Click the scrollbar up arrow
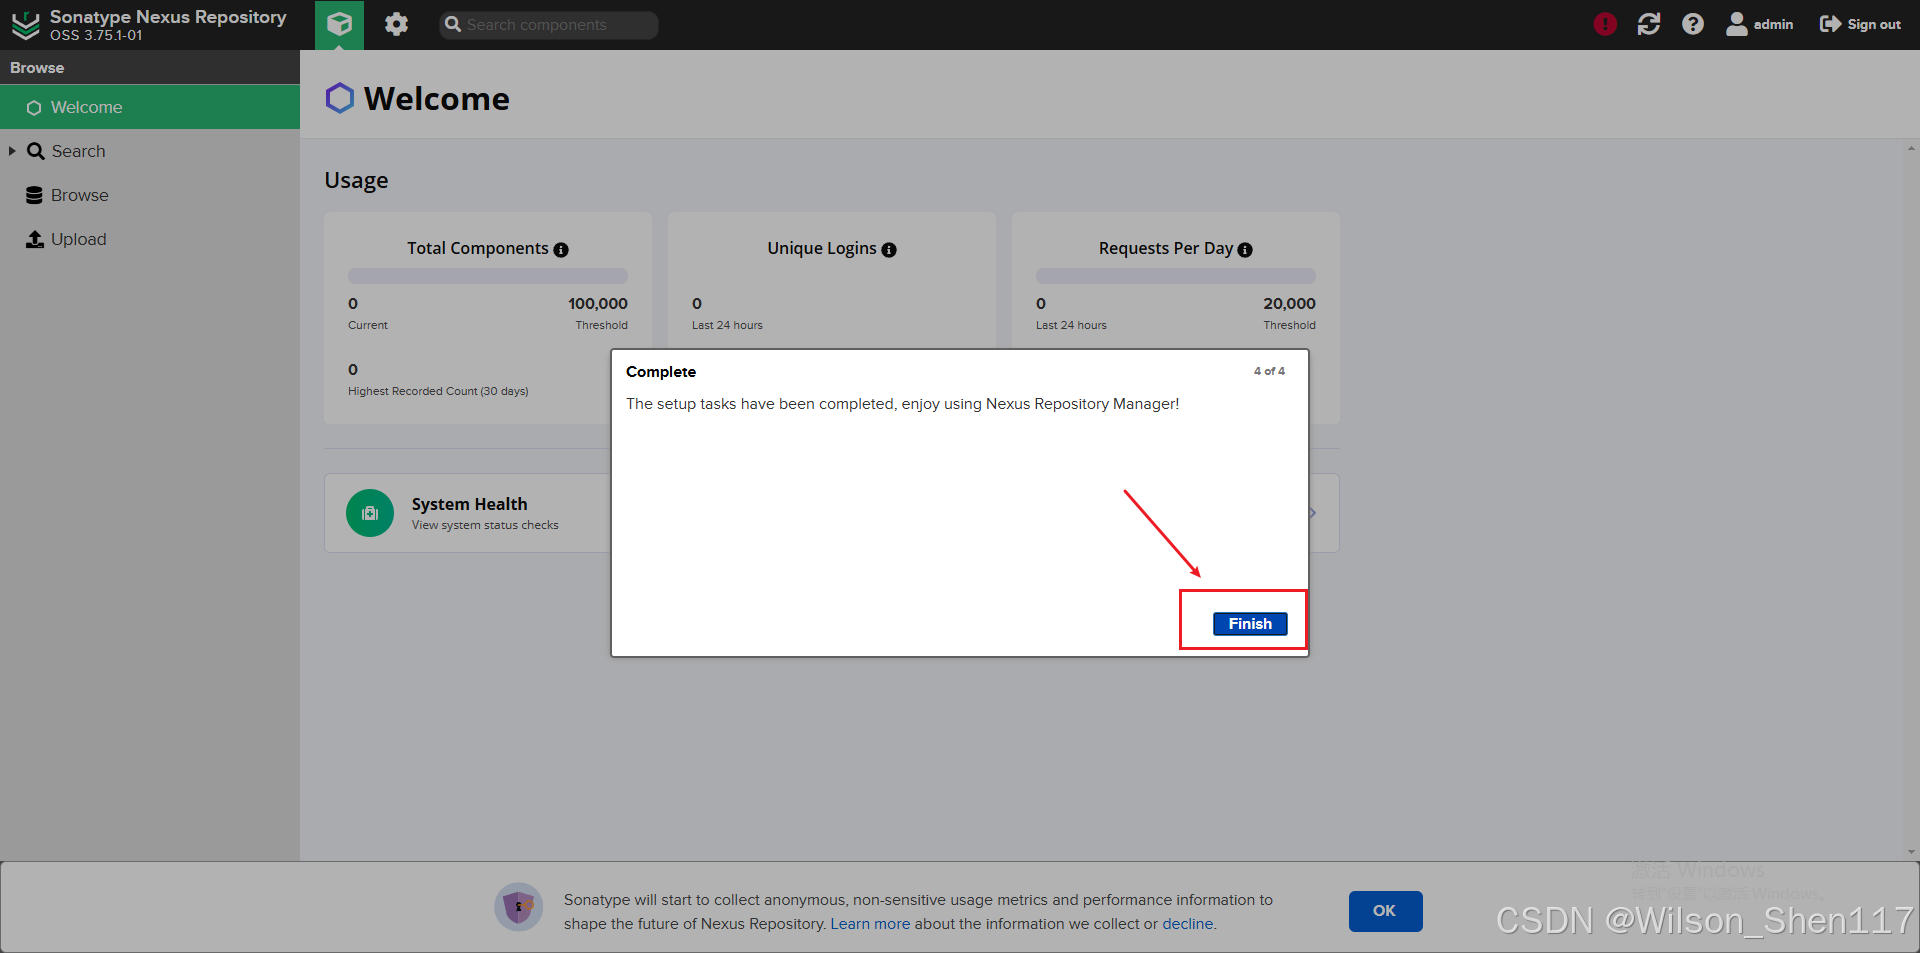Viewport: 1920px width, 953px height. pyautogui.click(x=1911, y=148)
